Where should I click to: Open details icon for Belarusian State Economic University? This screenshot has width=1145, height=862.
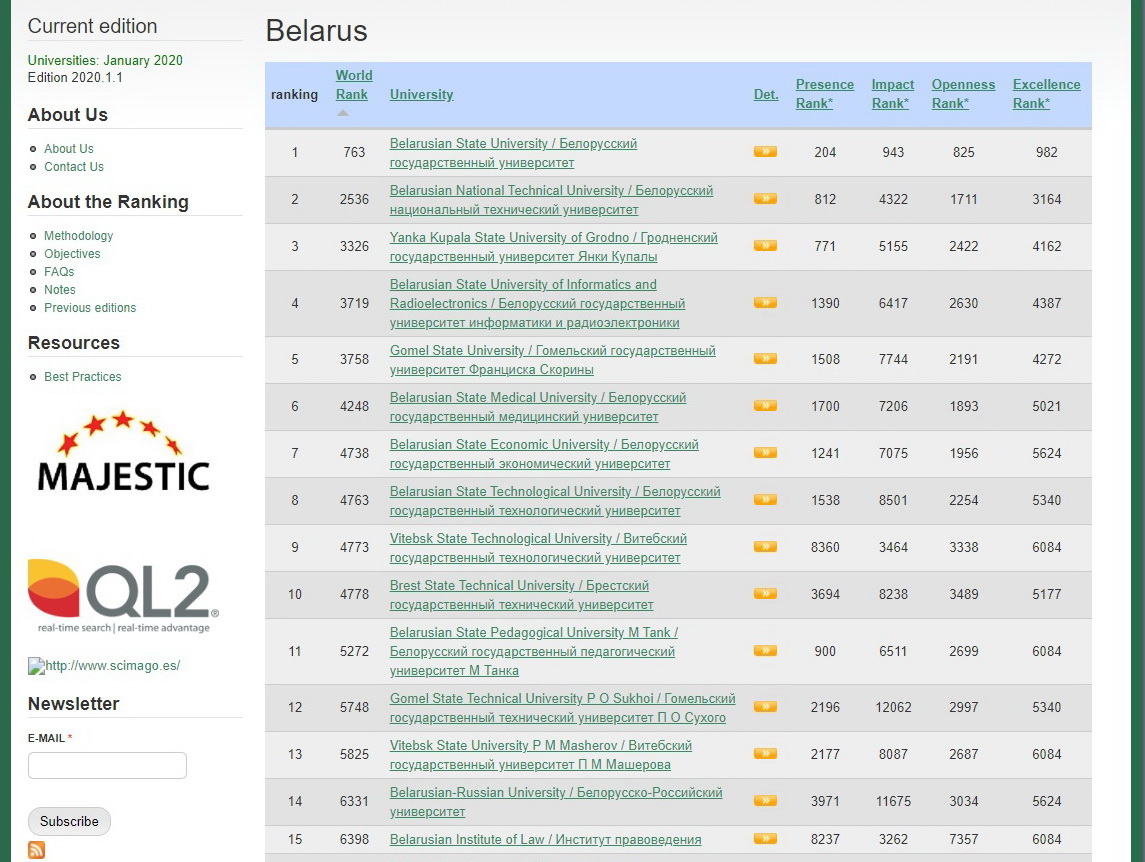click(x=765, y=453)
